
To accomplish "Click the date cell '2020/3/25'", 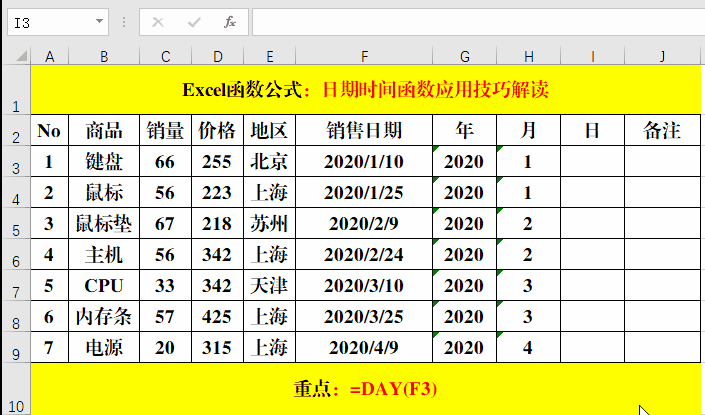I will (x=364, y=316).
